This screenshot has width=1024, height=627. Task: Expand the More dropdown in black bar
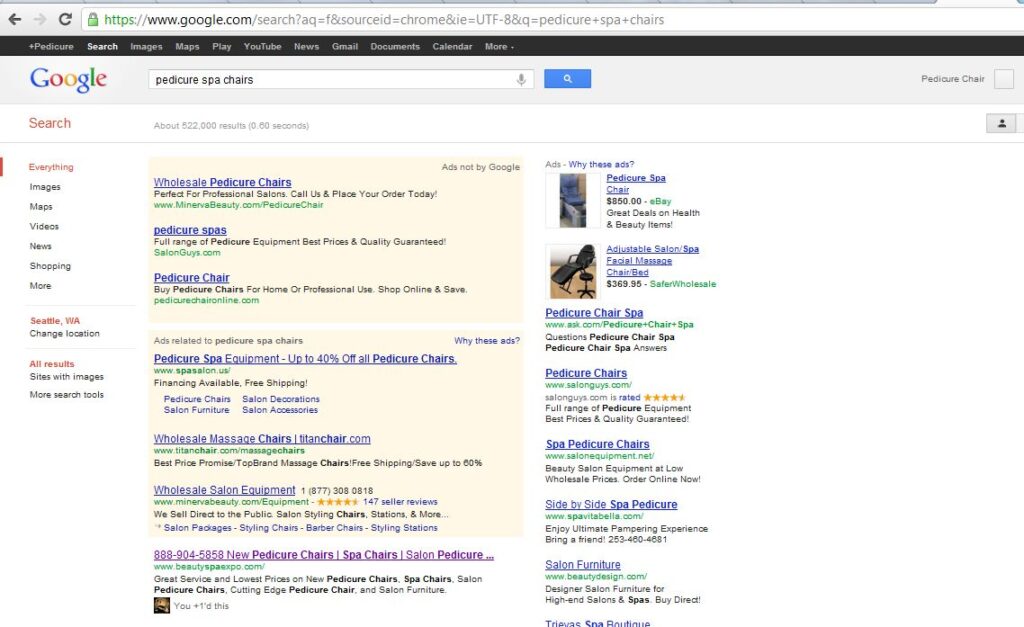(499, 46)
